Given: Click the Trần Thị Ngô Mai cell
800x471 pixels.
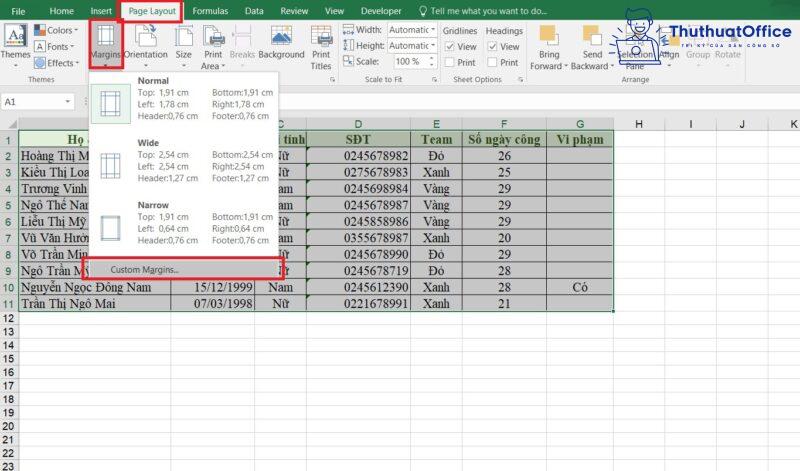Looking at the screenshot, I should pos(94,304).
